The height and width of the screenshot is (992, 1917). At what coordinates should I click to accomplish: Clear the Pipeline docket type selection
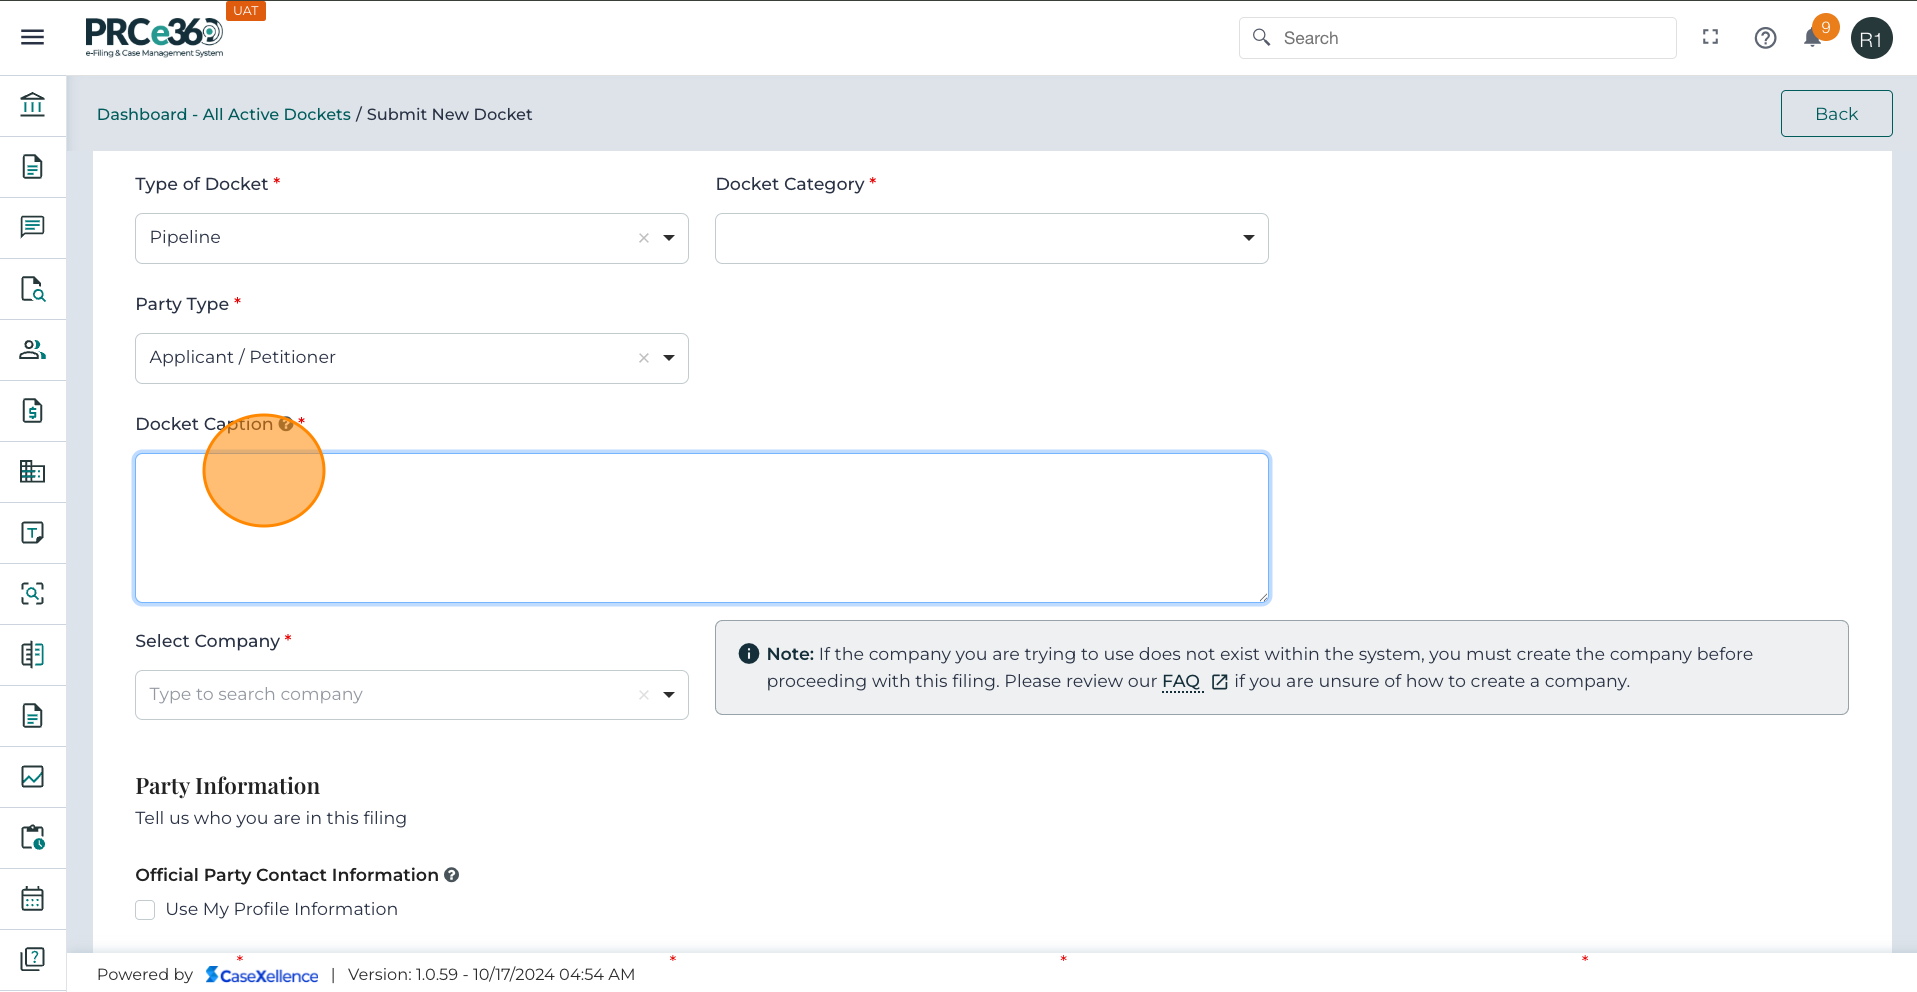tap(643, 238)
